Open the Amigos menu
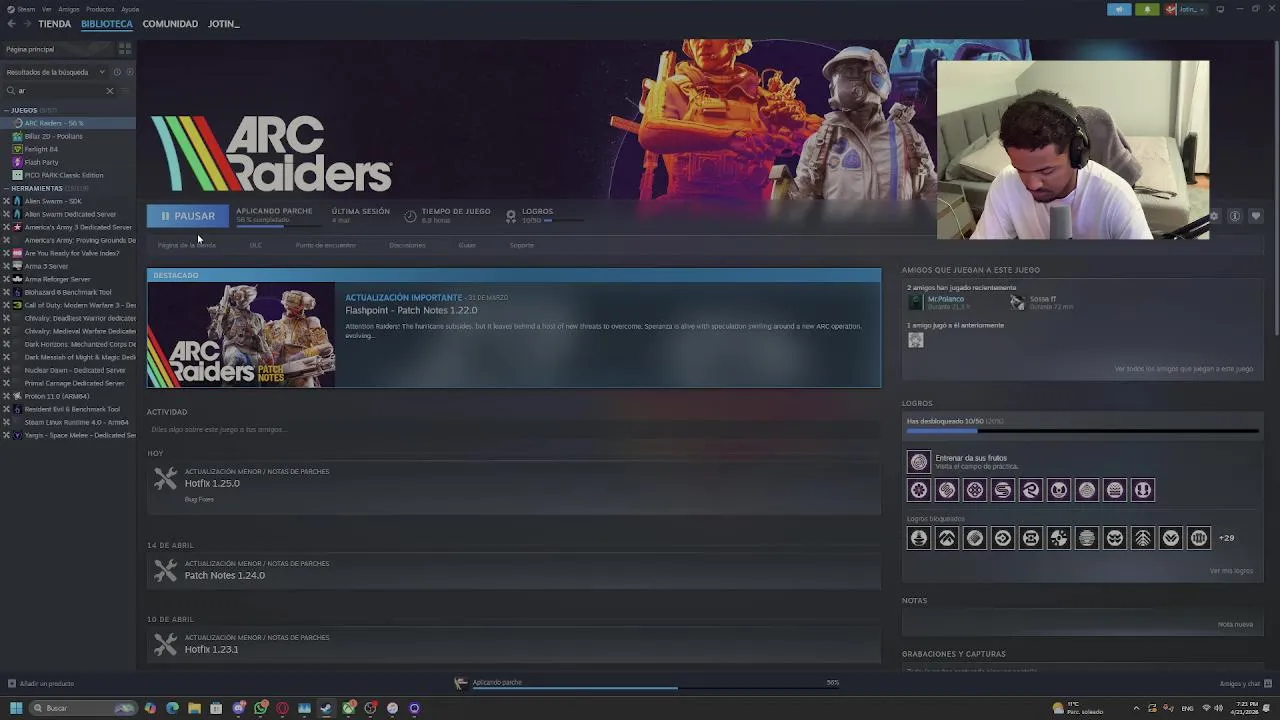 (69, 9)
